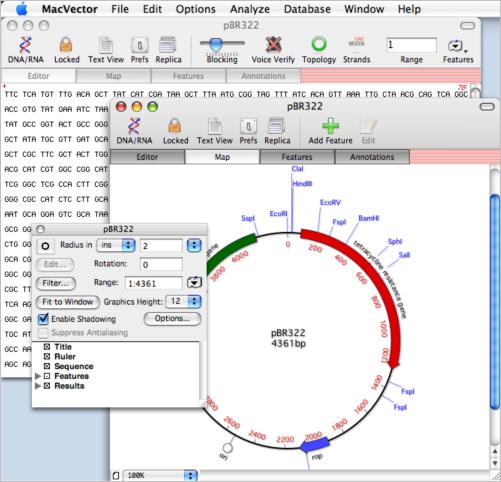The height and width of the screenshot is (482, 501).
Task: Click the Range field showing 1:4361
Action: tap(154, 283)
